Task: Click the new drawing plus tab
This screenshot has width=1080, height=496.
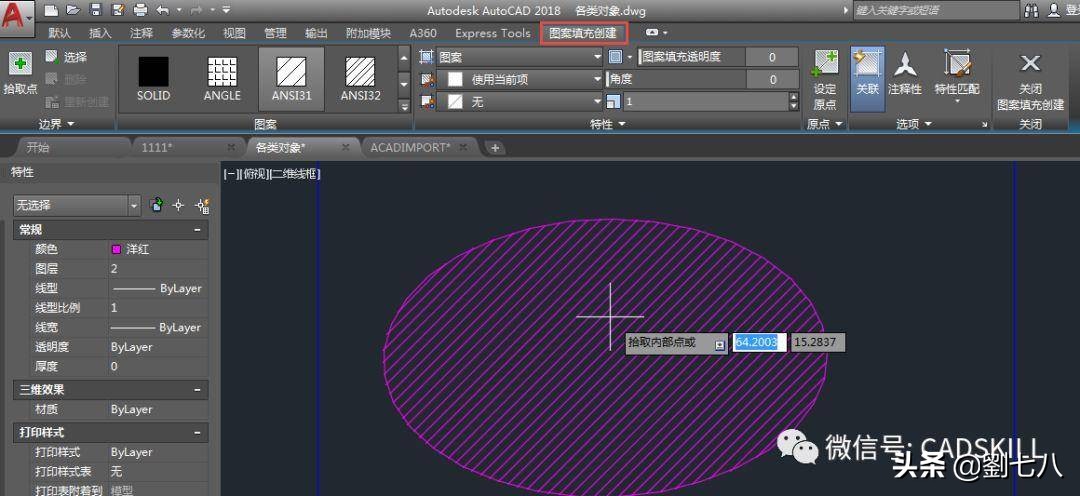Action: tap(495, 147)
